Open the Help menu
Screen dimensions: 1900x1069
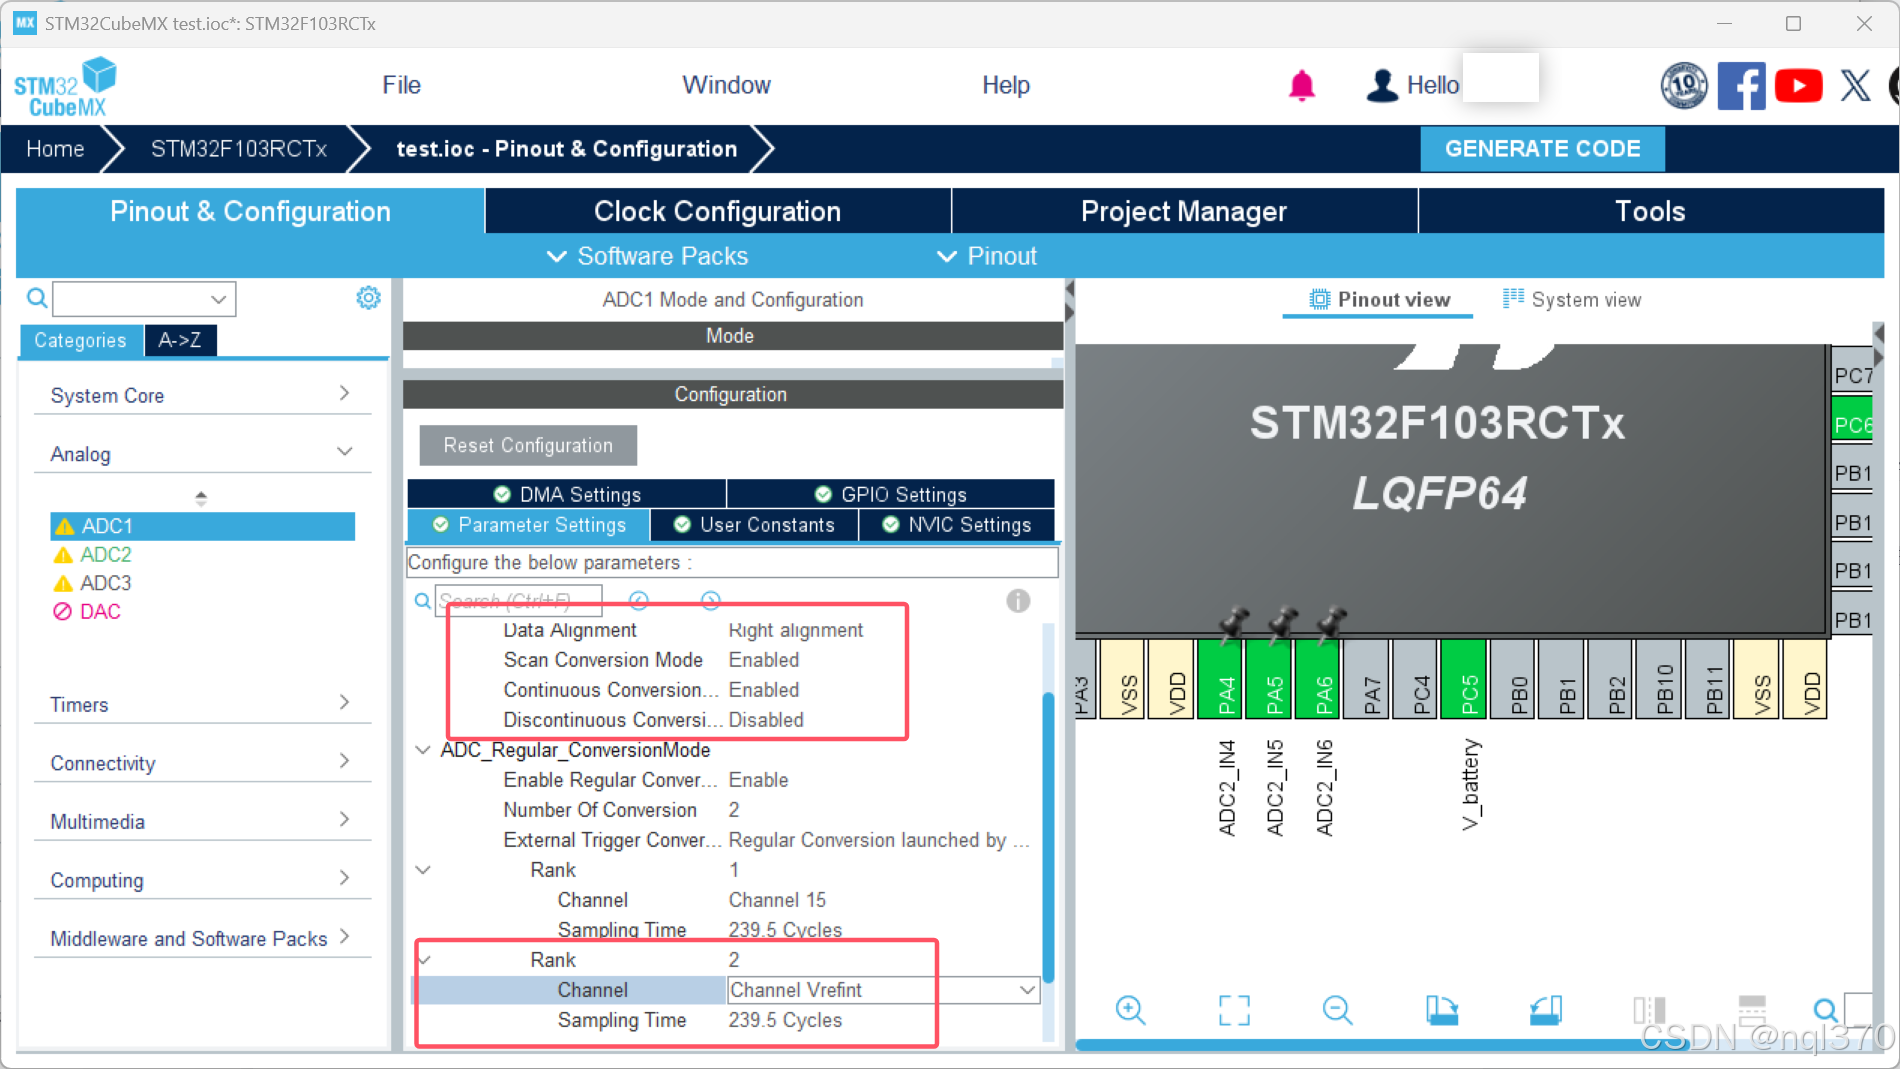(x=1006, y=85)
